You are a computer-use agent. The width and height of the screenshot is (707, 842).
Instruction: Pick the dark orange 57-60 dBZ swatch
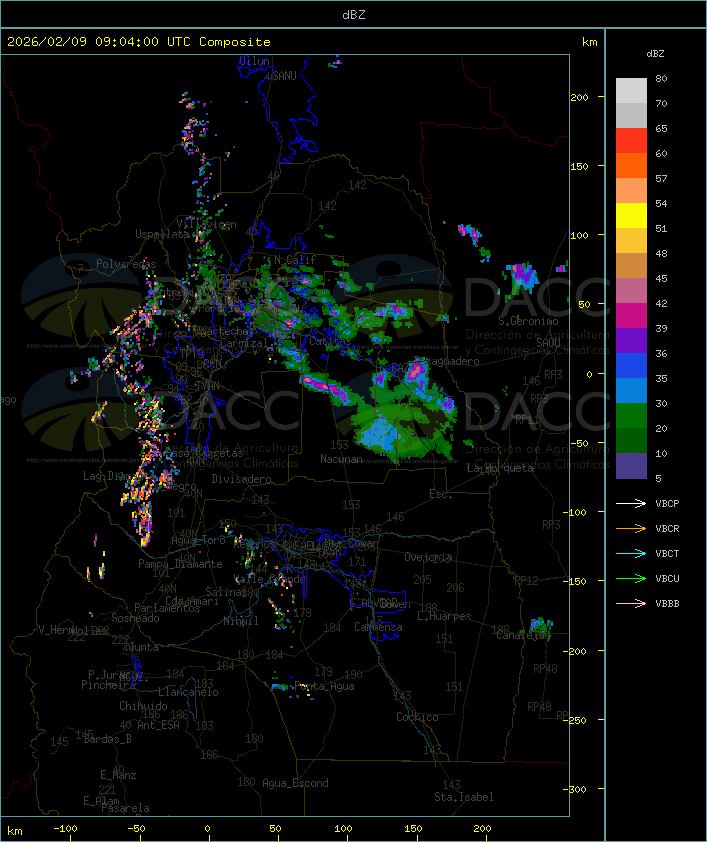tap(631, 165)
